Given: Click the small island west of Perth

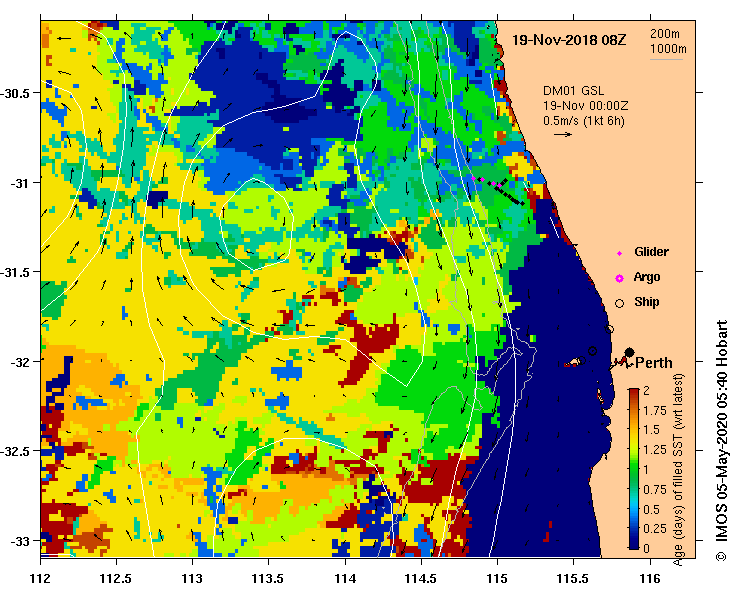Looking at the screenshot, I should [574, 362].
